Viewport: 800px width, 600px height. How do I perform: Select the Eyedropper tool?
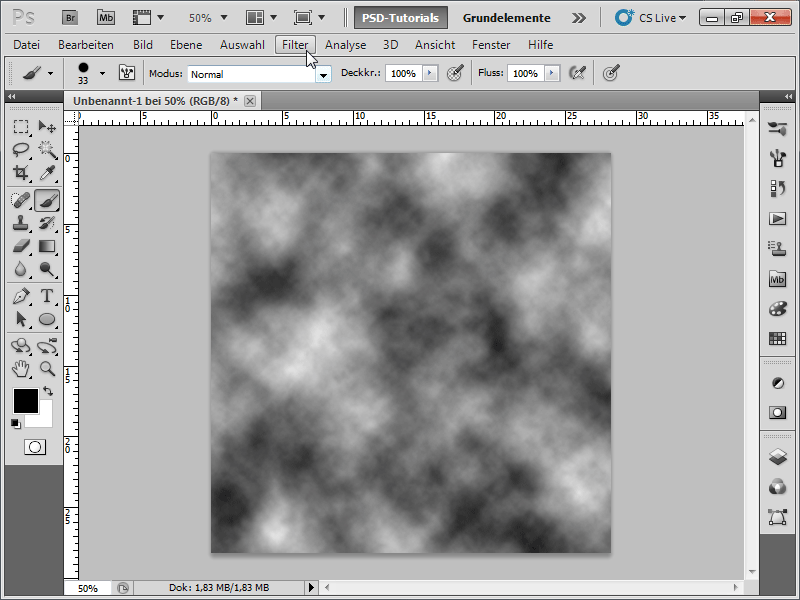(47, 173)
